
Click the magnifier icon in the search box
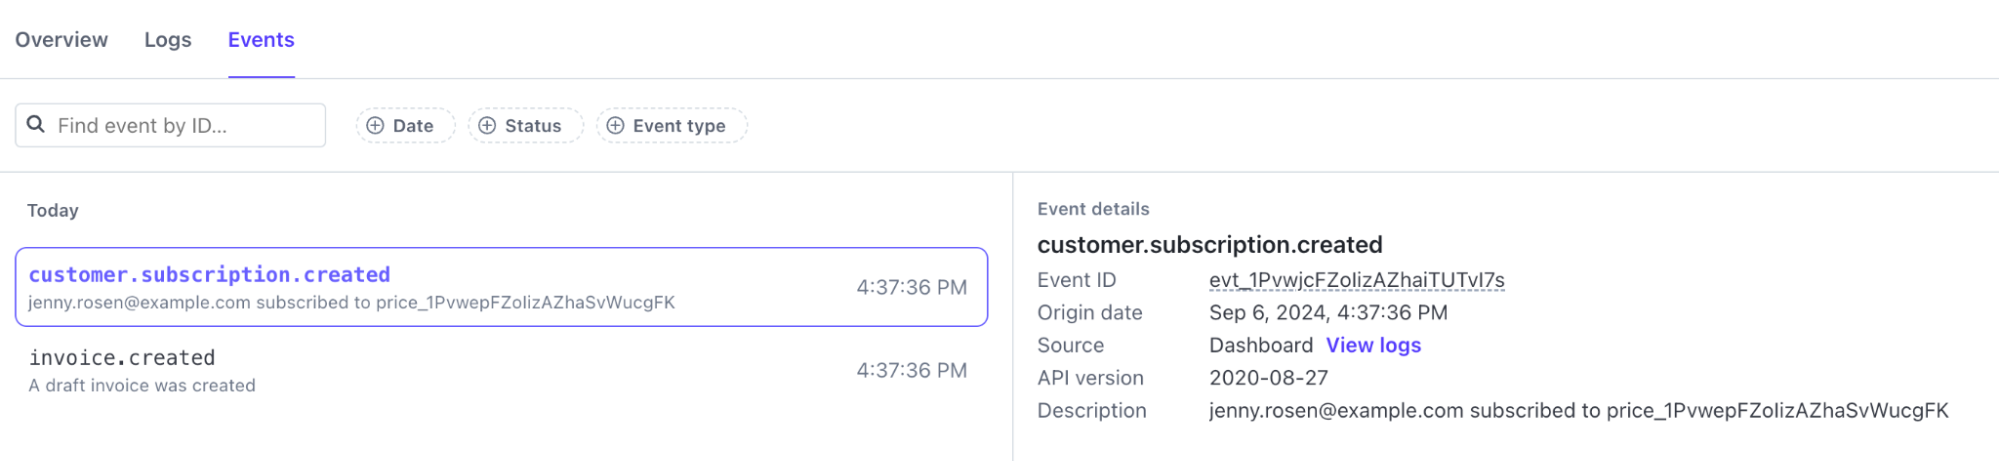[x=36, y=125]
